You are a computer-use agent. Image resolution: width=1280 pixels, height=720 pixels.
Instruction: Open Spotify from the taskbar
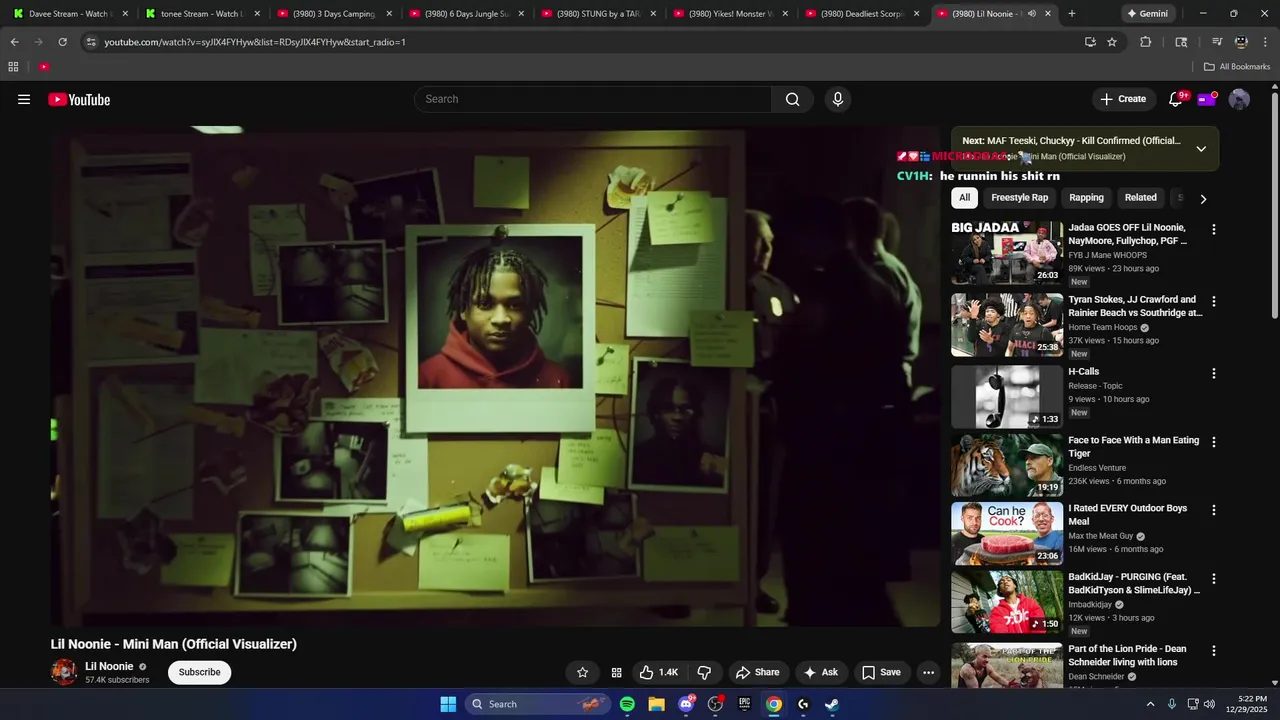pos(627,704)
